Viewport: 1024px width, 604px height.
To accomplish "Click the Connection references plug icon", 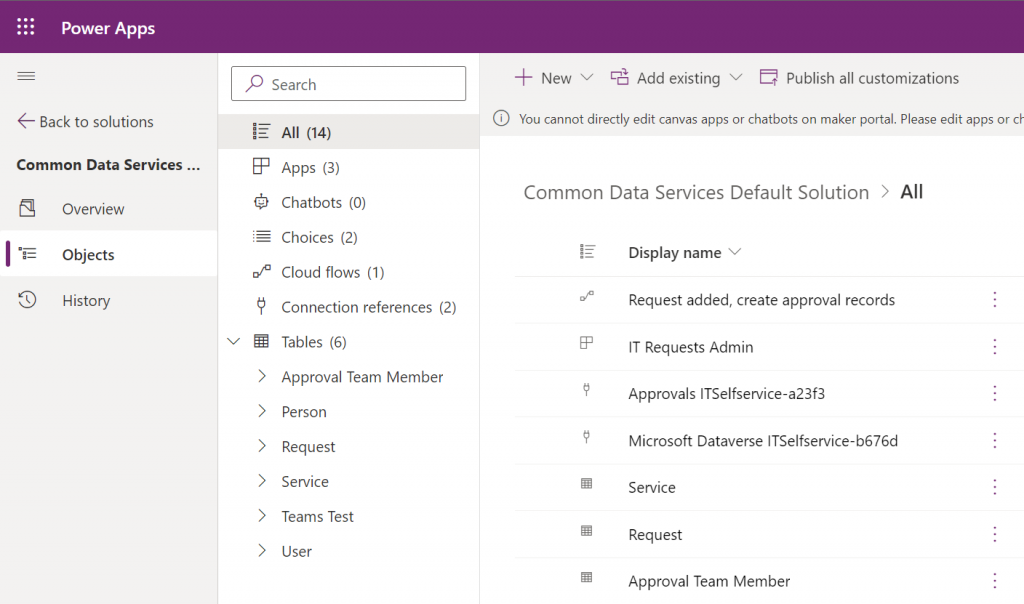I will (x=261, y=306).
